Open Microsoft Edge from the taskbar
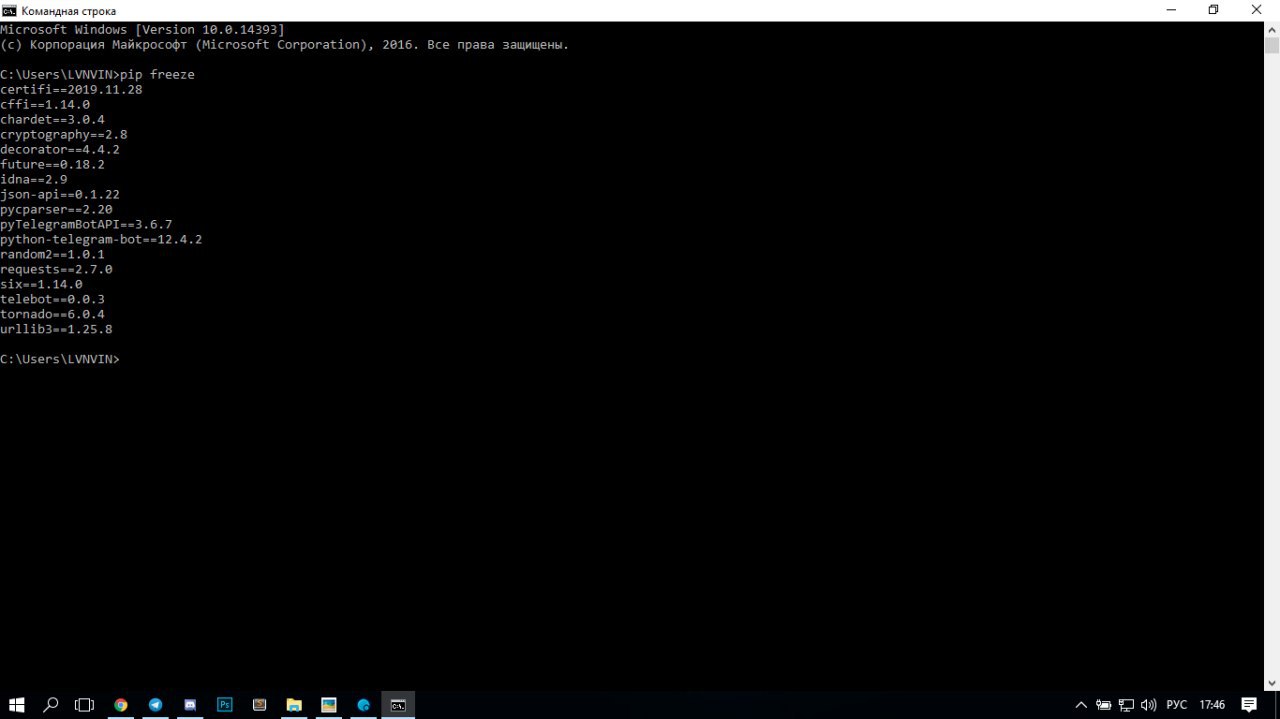1280x719 pixels. tap(364, 705)
